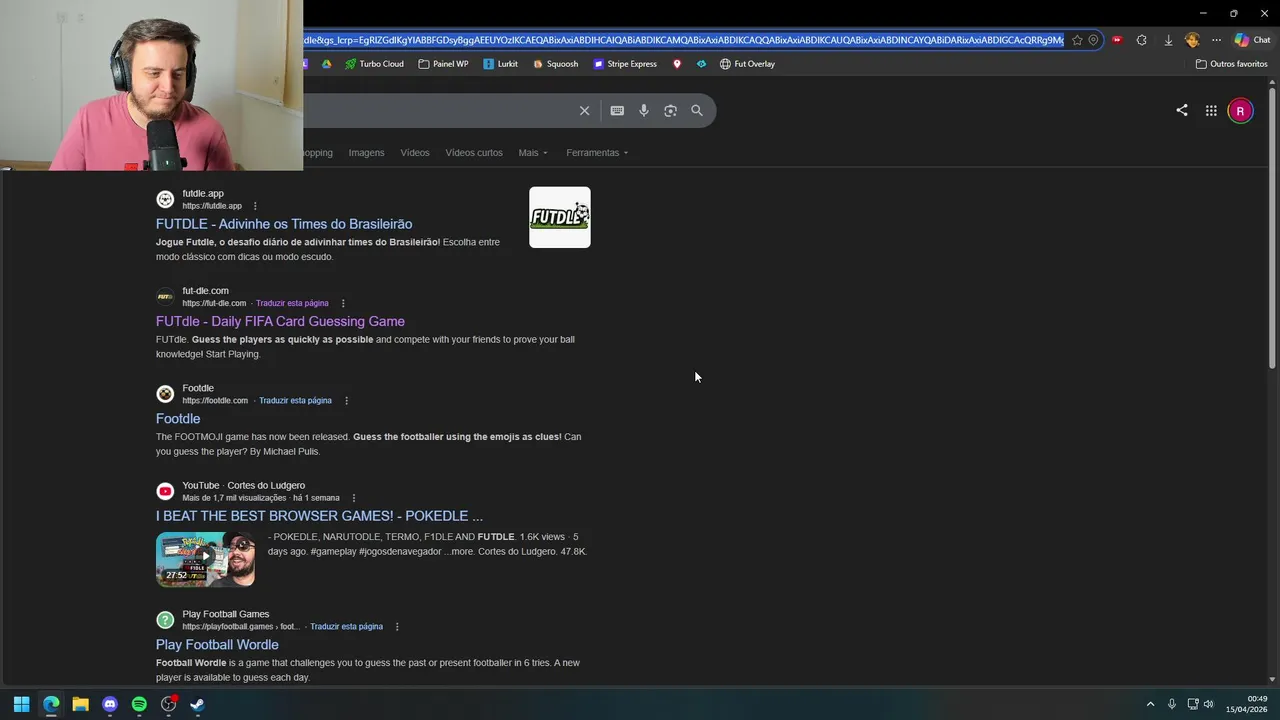
Task: Click Traduzir esta página for playfootball.games
Action: (x=346, y=626)
